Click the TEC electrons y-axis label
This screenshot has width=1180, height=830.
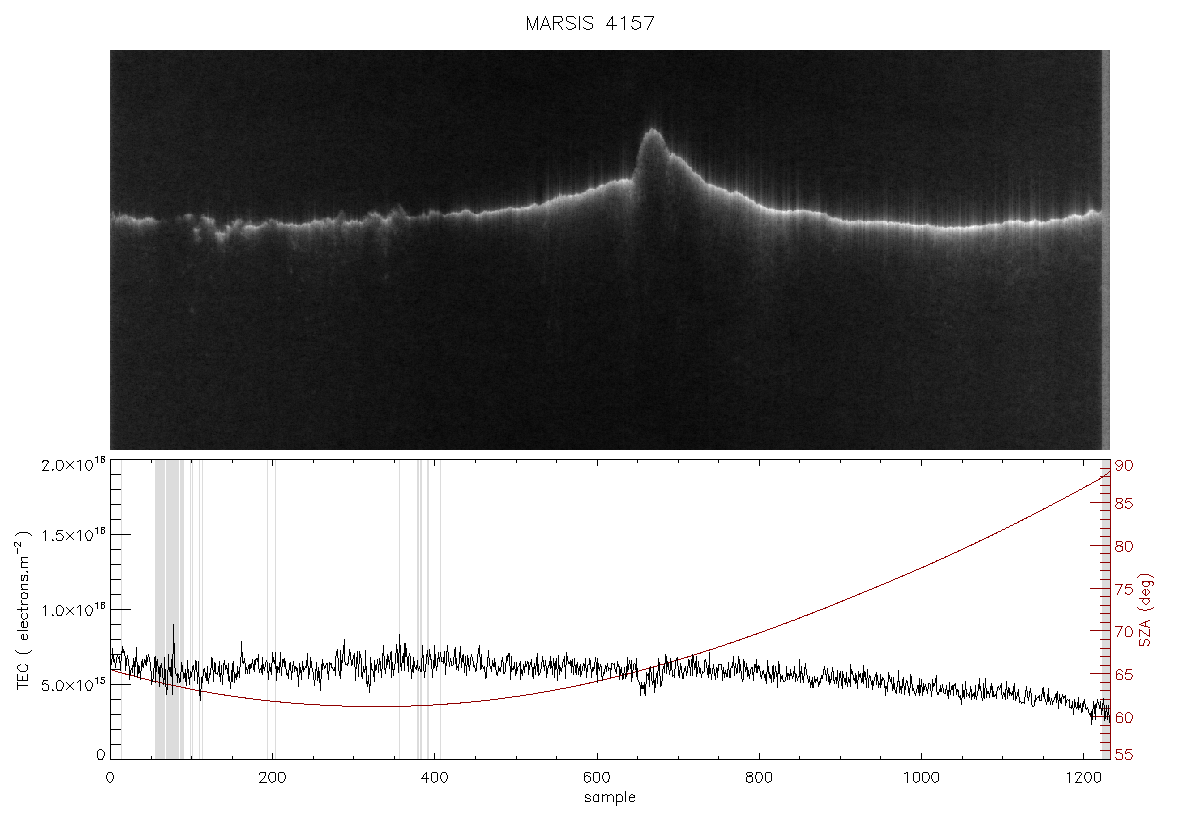click(x=23, y=610)
